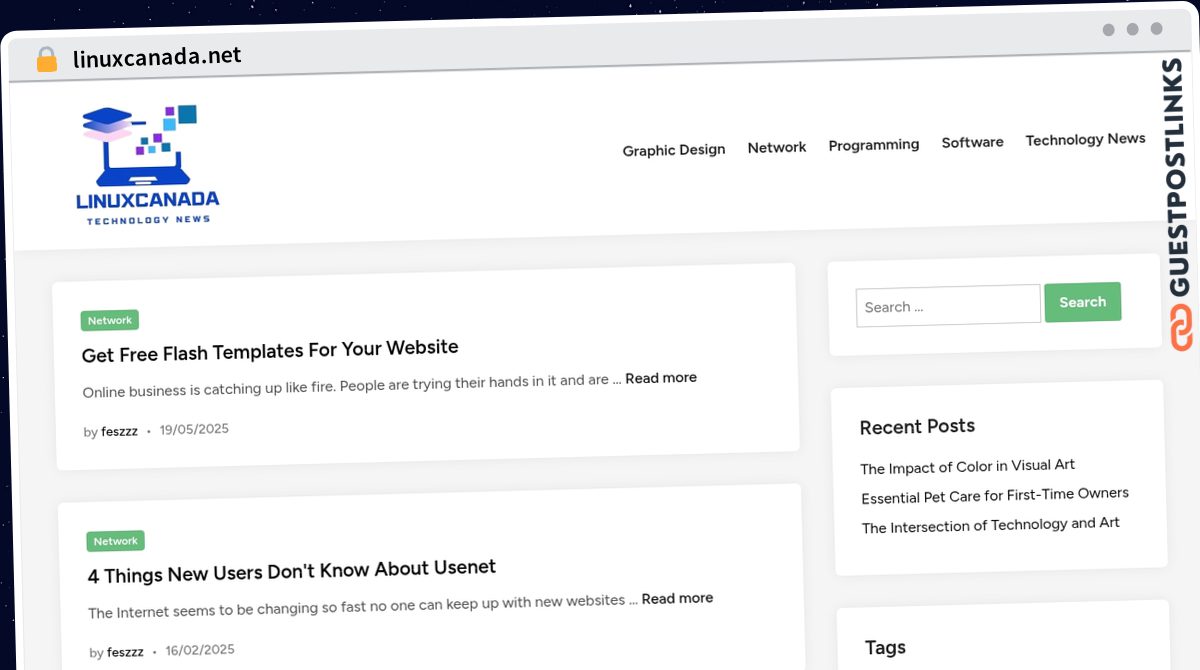1200x670 pixels.
Task: Open The Intersection of Technology and Art
Action: 991,525
